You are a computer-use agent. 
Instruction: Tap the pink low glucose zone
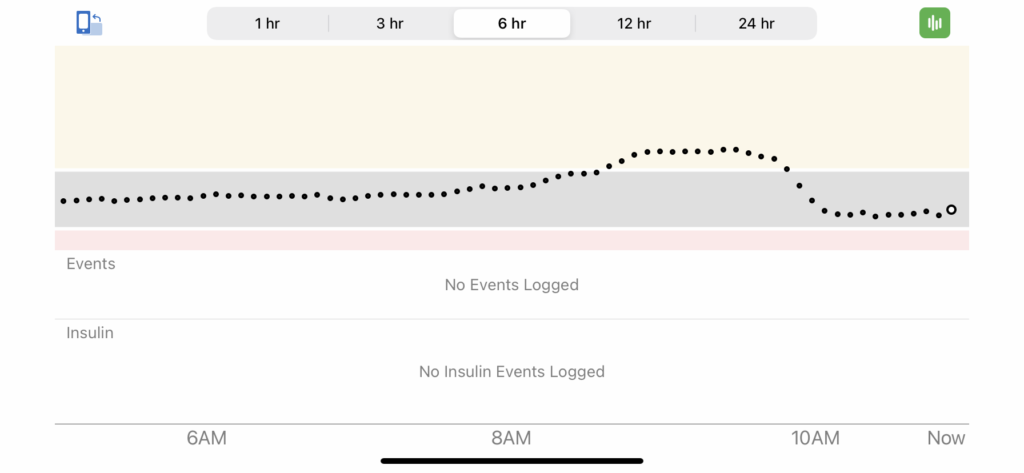click(x=511, y=240)
